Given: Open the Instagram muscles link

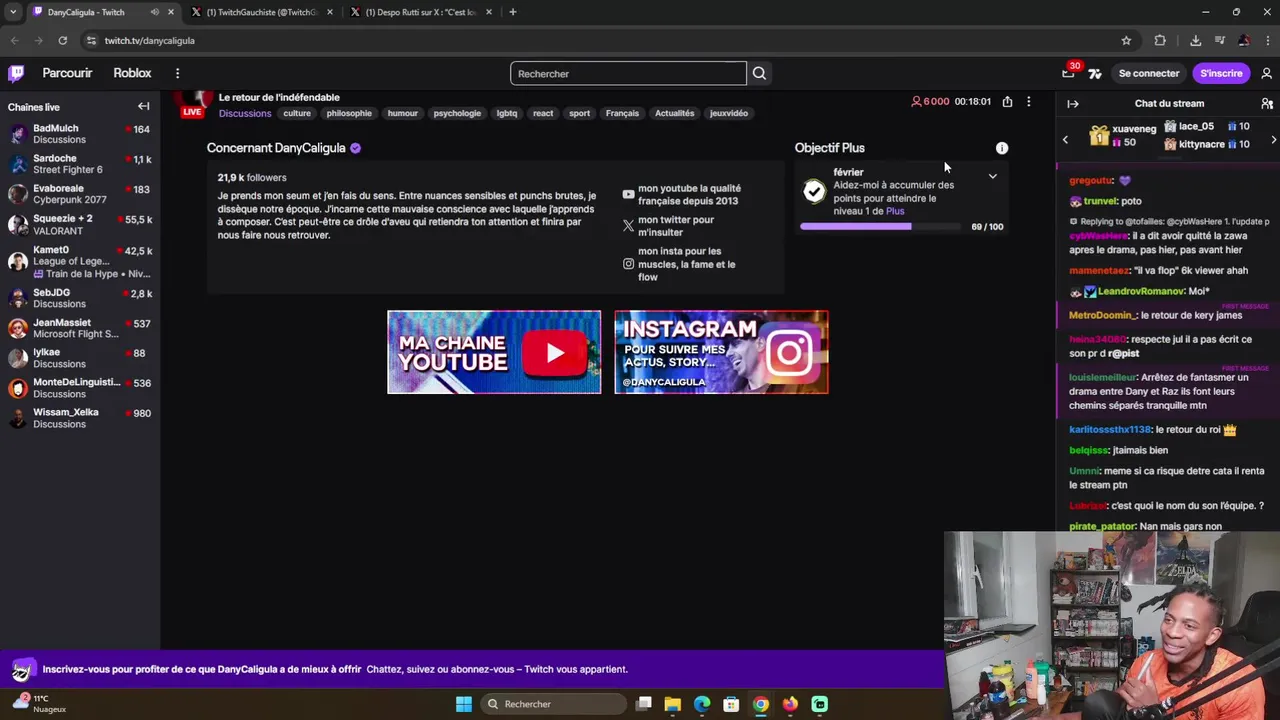Looking at the screenshot, I should coord(680,264).
